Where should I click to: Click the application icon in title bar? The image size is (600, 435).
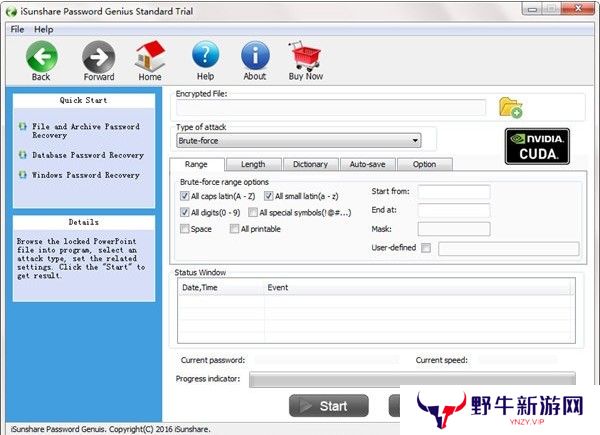[11, 11]
